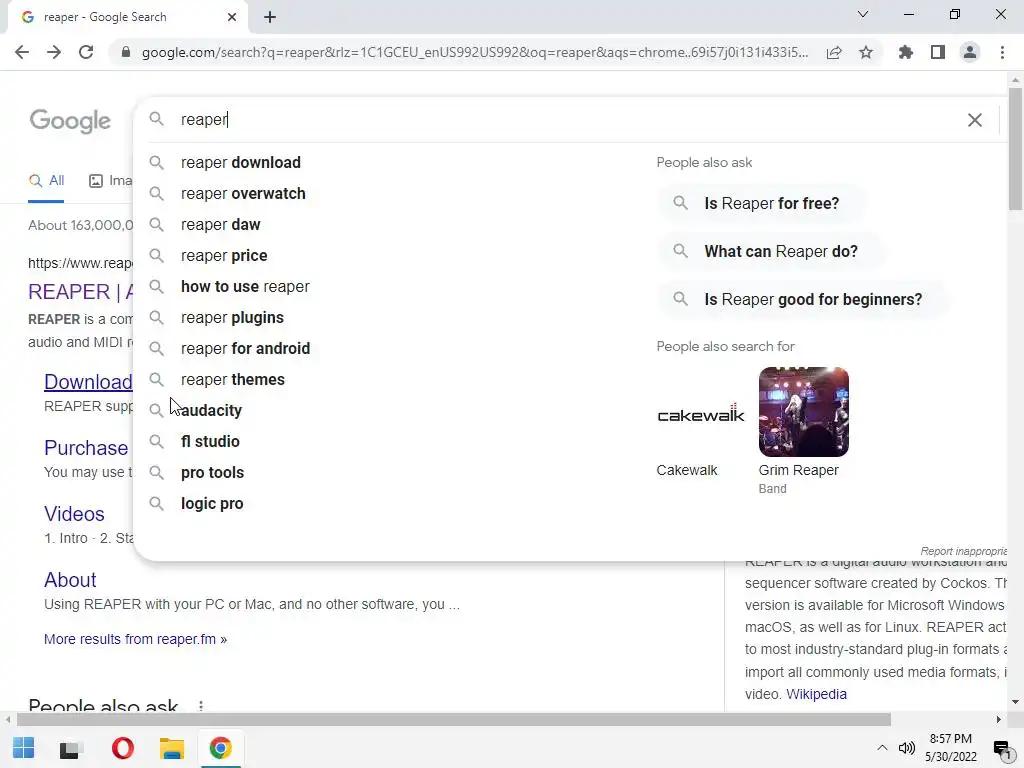Go back to the previous page
Image resolution: width=1024 pixels, height=768 pixels.
point(22,52)
